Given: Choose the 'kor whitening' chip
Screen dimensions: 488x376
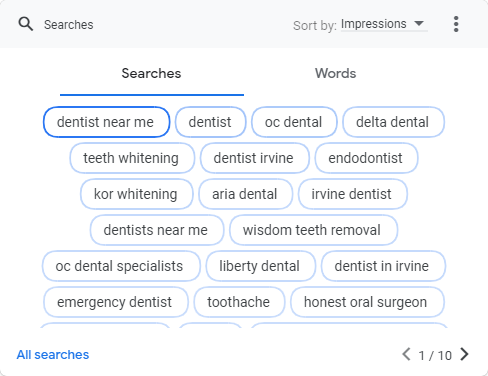Looking at the screenshot, I should (x=136, y=194).
